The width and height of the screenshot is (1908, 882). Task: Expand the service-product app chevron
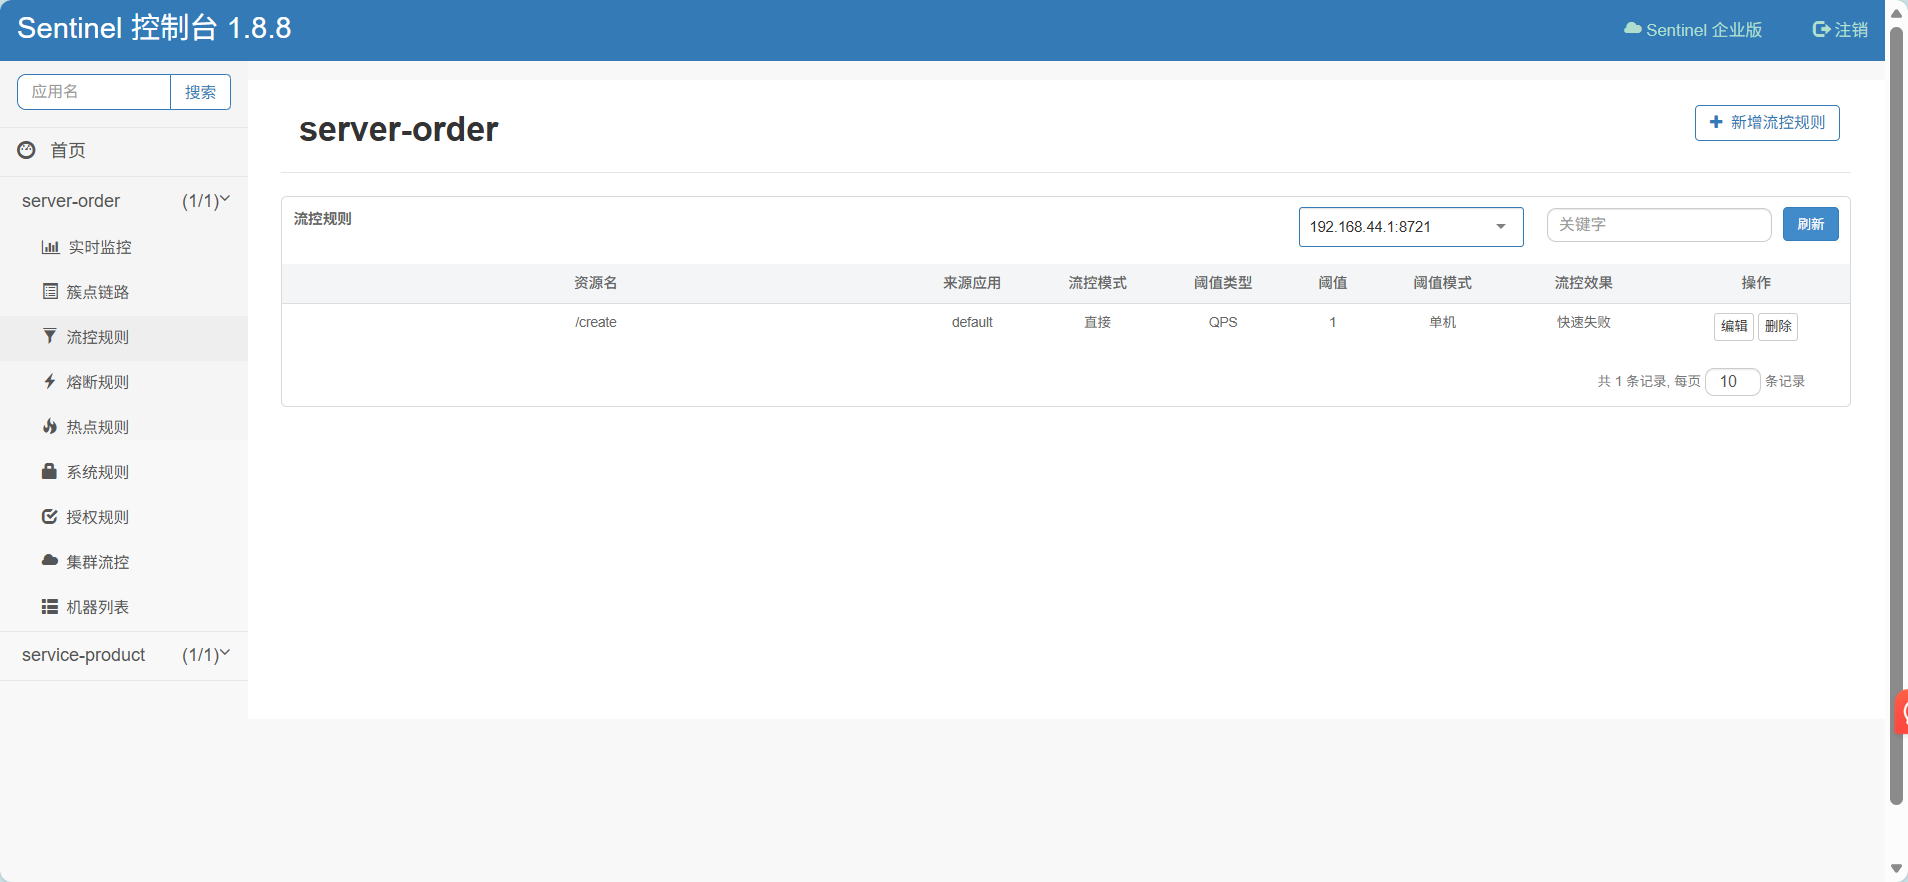point(225,653)
